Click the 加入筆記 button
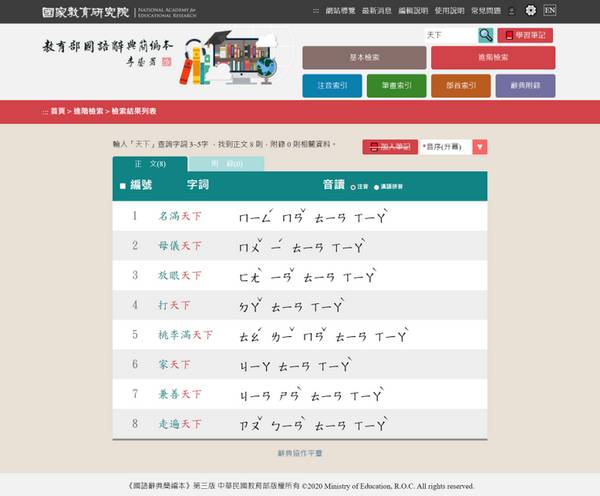The width and height of the screenshot is (600, 496). (x=390, y=147)
